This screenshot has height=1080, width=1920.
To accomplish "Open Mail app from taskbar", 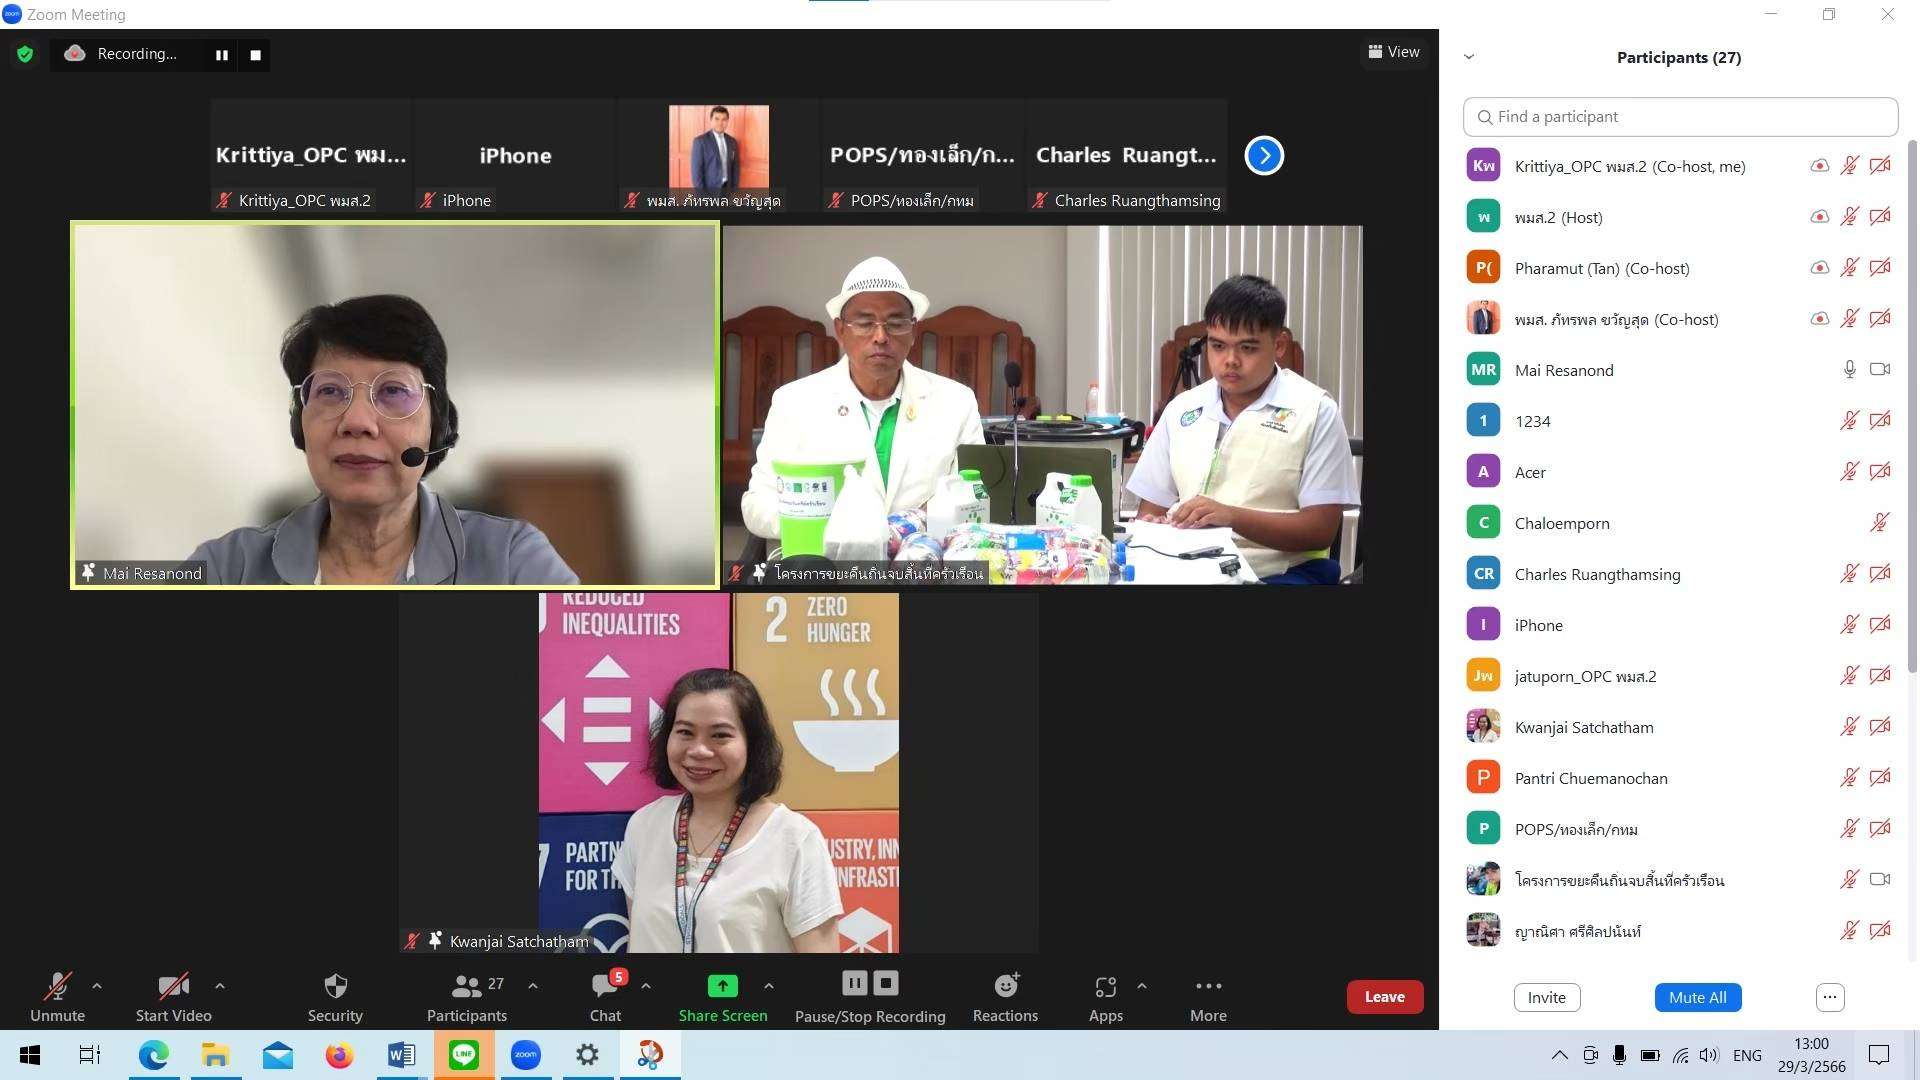I will (277, 1055).
